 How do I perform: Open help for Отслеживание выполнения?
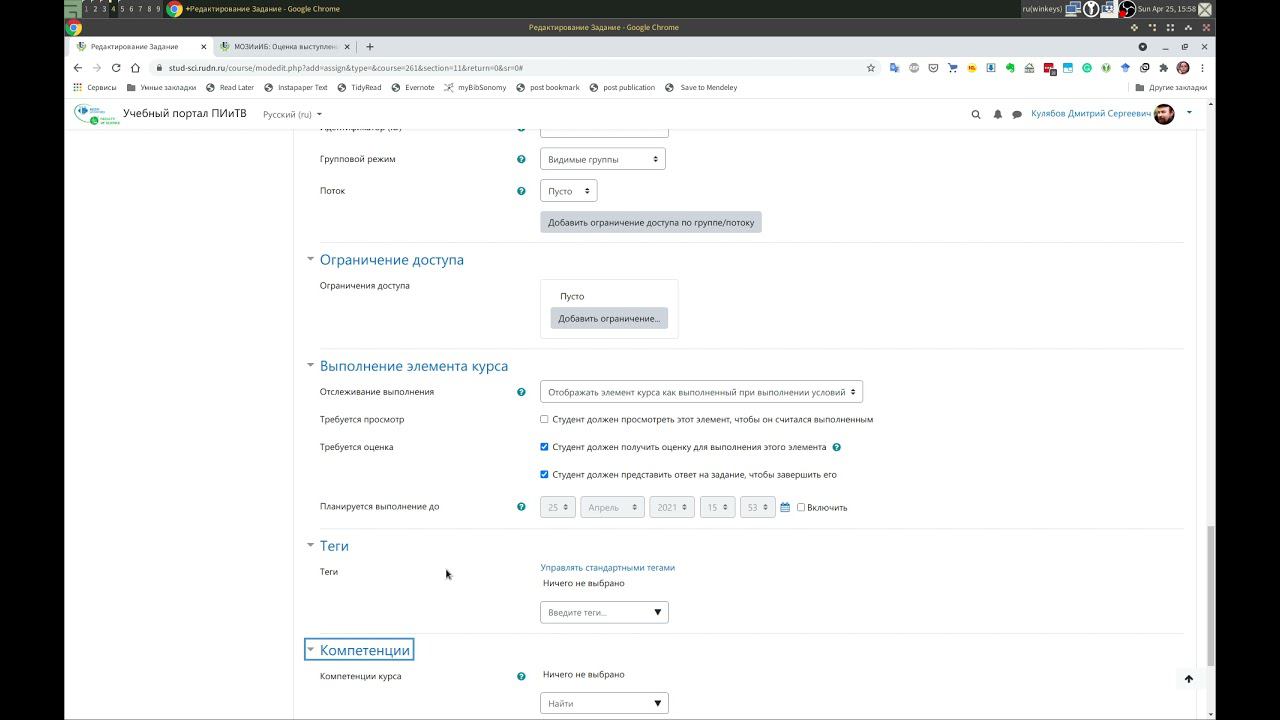pyautogui.click(x=521, y=392)
